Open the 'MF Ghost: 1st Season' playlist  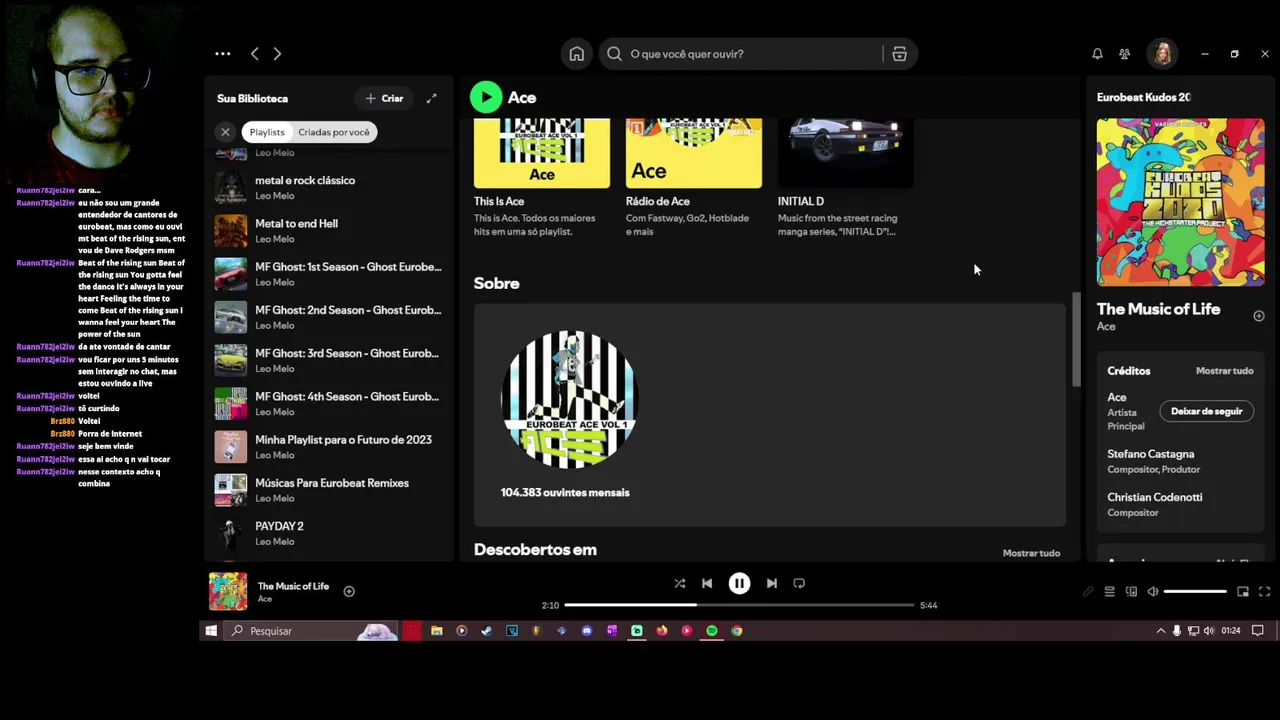(x=328, y=274)
